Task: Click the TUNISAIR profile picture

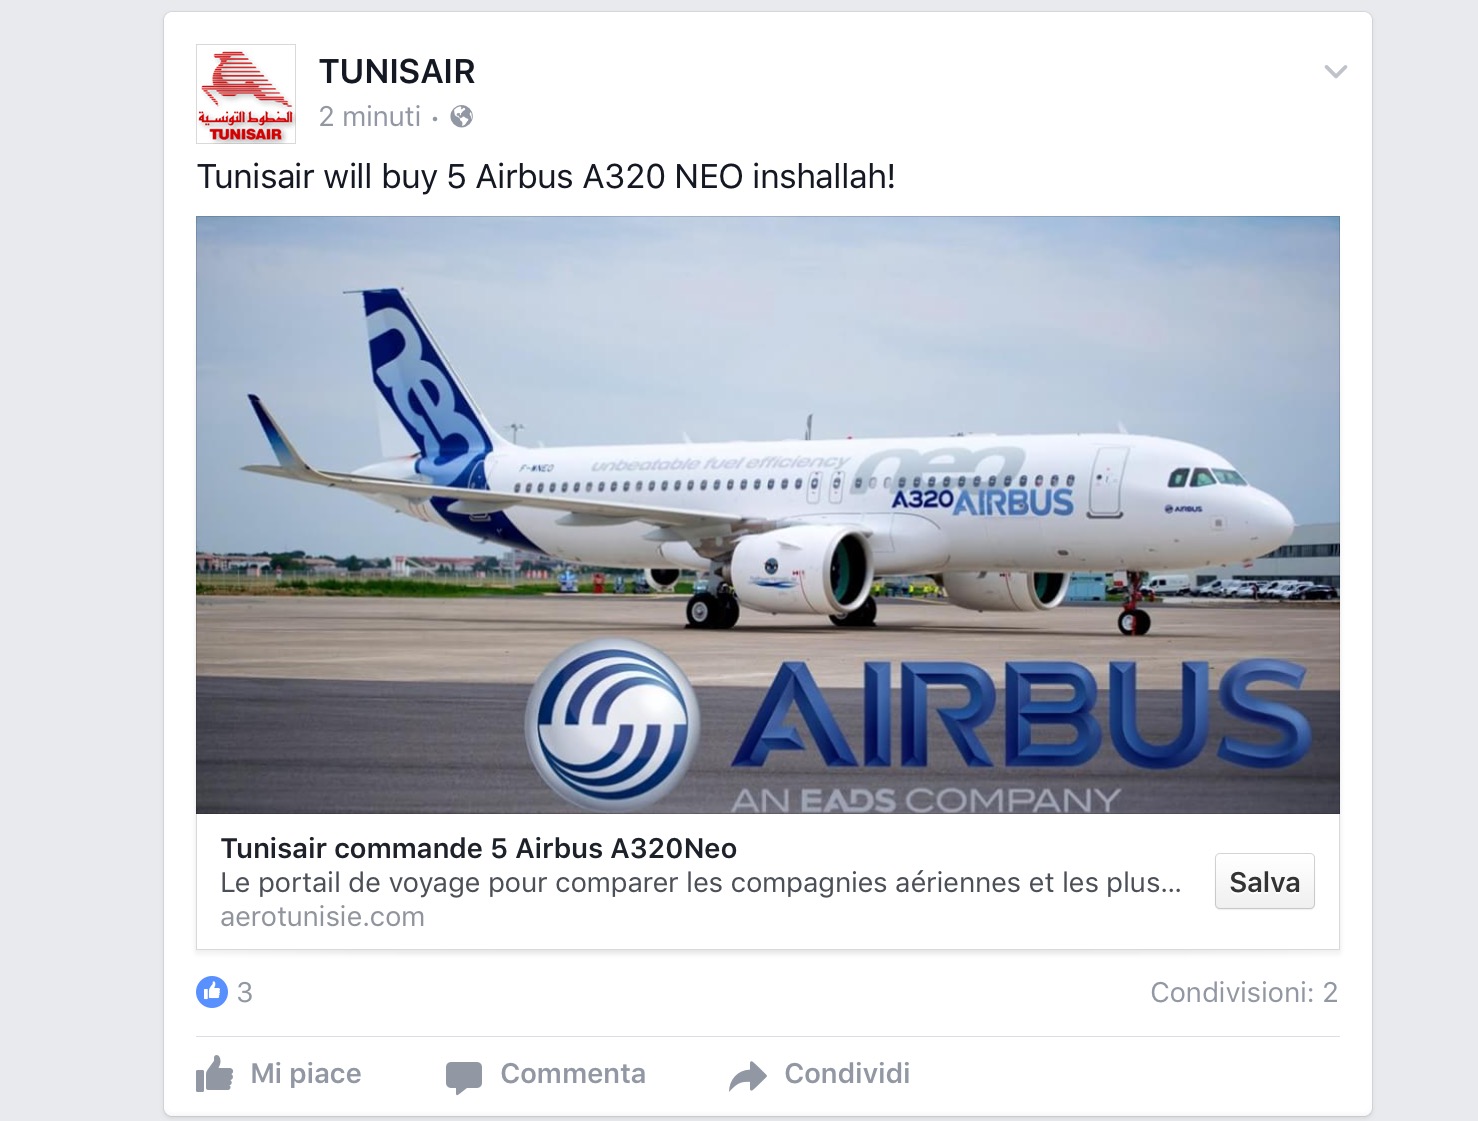Action: point(246,94)
